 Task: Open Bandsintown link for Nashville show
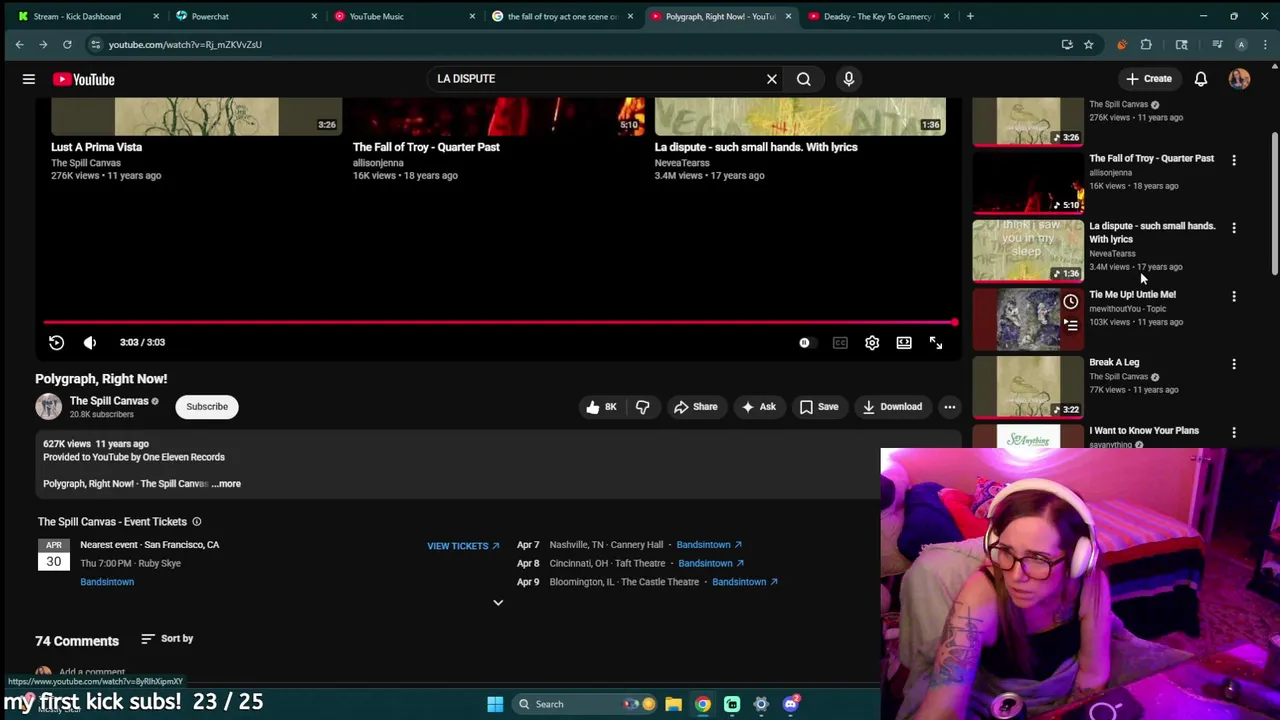(709, 545)
